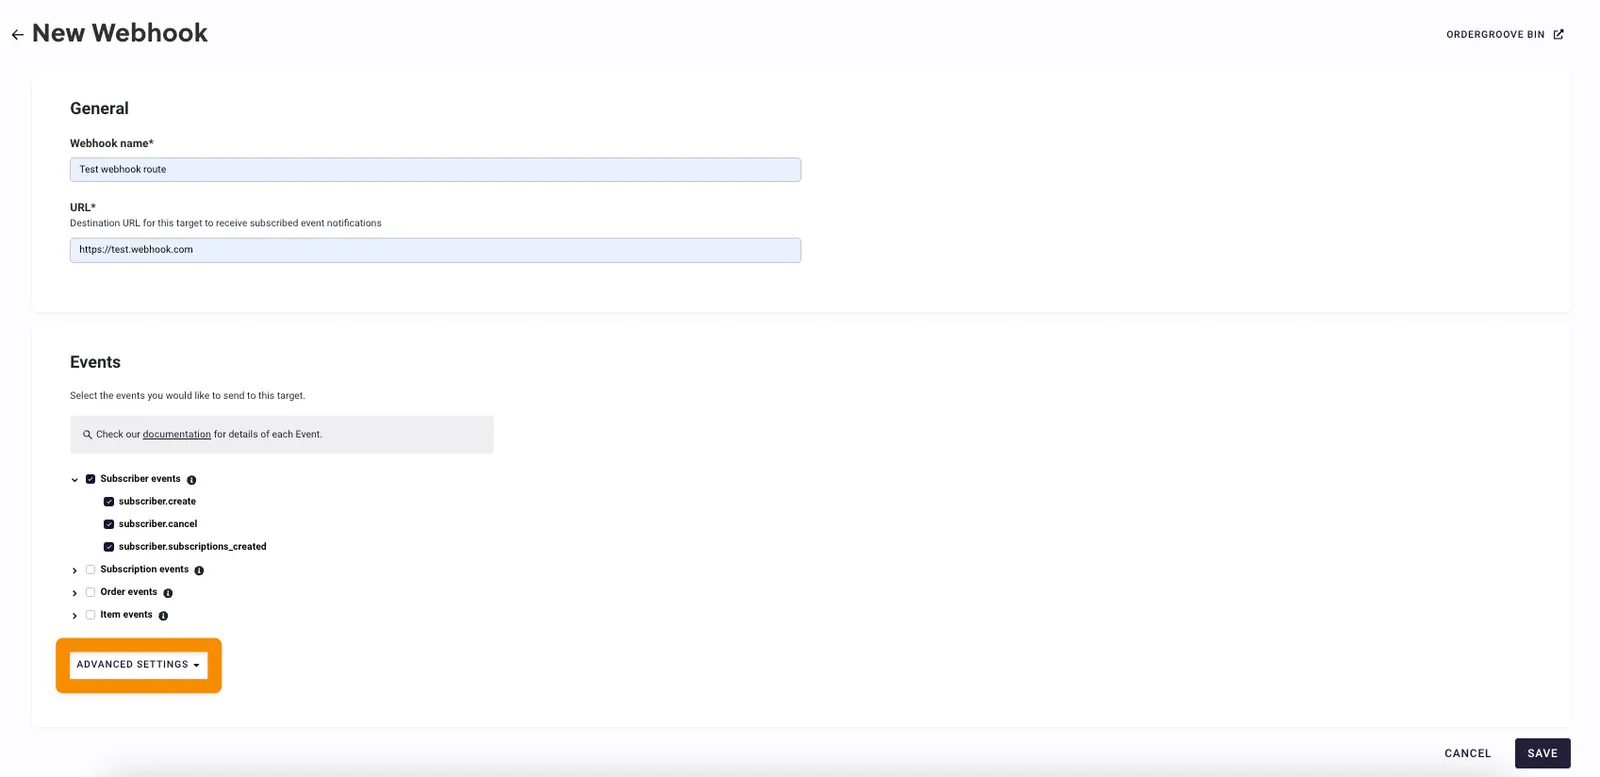Uncheck subscriber.create event checkbox
The width and height of the screenshot is (1600, 777).
pyautogui.click(x=109, y=502)
